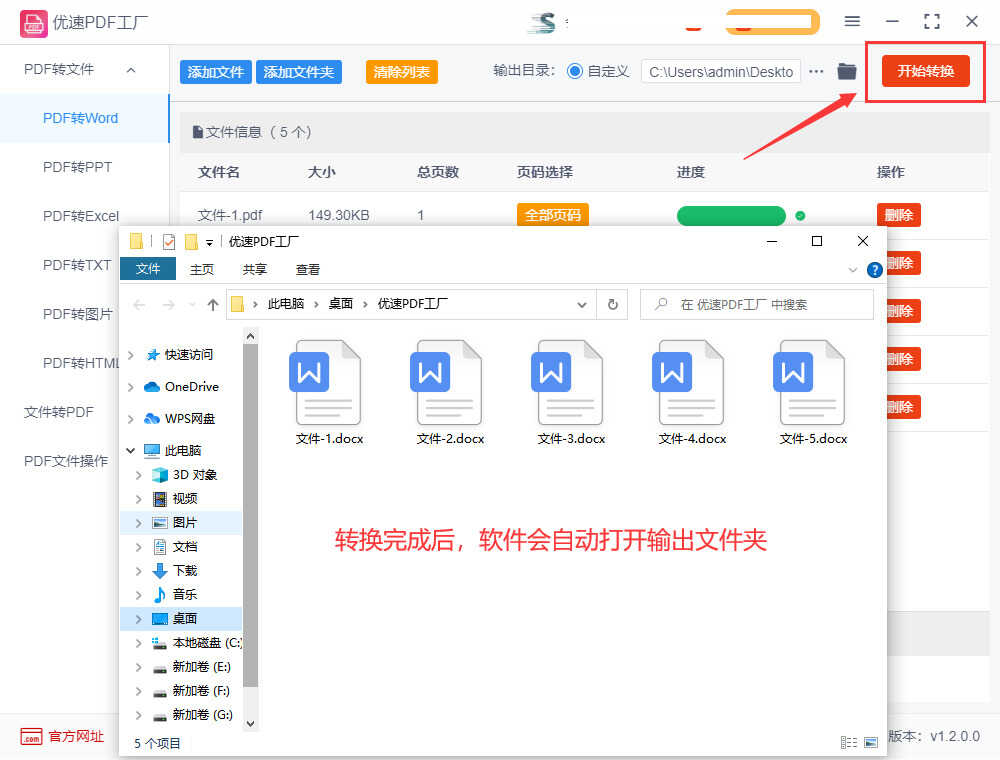The width and height of the screenshot is (1000, 760).
Task: Open file 文件-1.docx in the explorer
Action: coord(329,391)
